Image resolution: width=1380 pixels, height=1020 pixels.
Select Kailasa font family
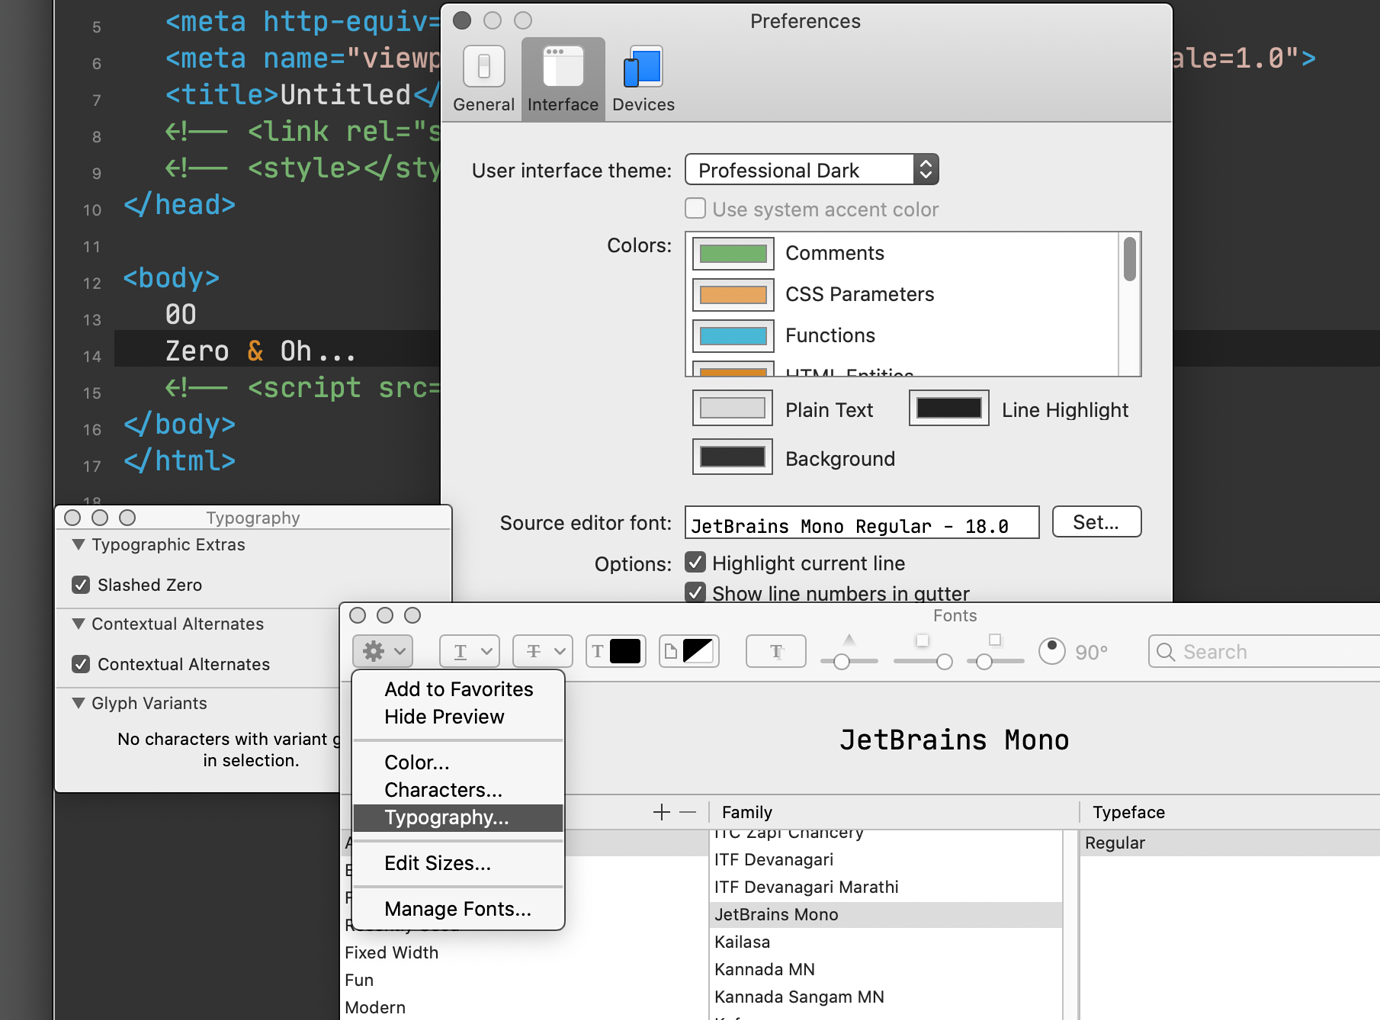tap(886, 942)
